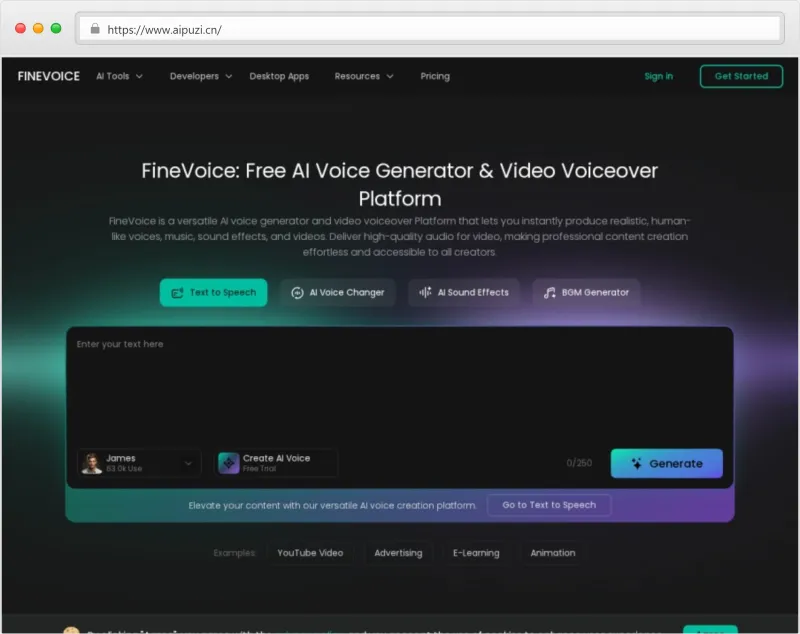Click the Sign in link
The image size is (800, 634).
[x=658, y=76]
